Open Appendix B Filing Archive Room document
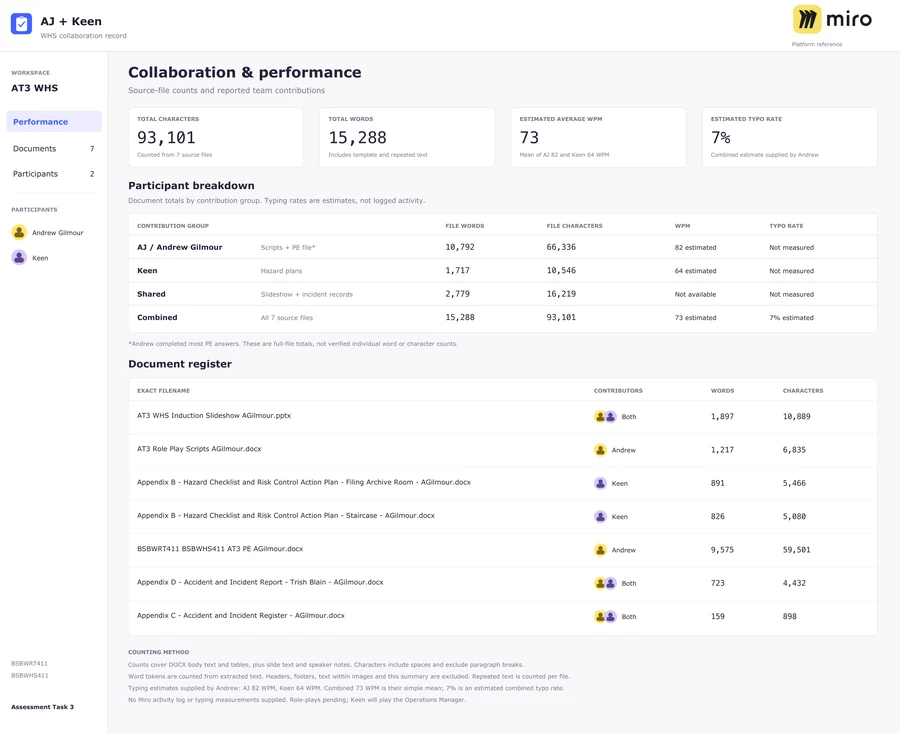This screenshot has height=734, width=900. (304, 482)
